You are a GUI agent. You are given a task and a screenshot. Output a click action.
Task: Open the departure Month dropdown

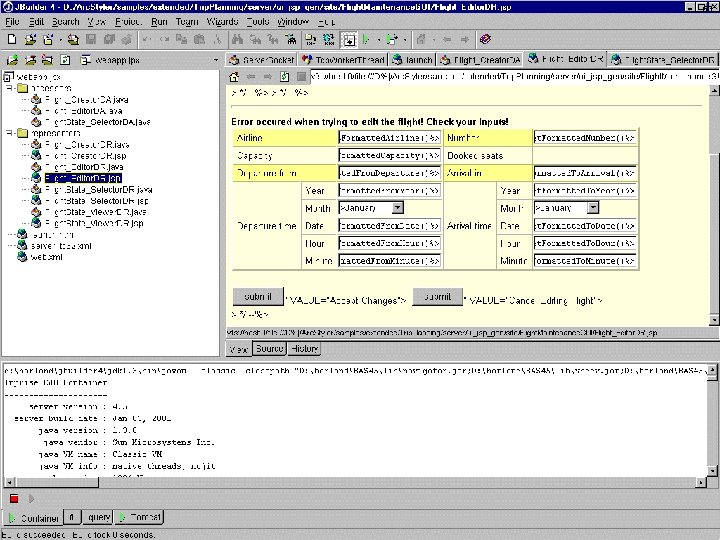397,207
